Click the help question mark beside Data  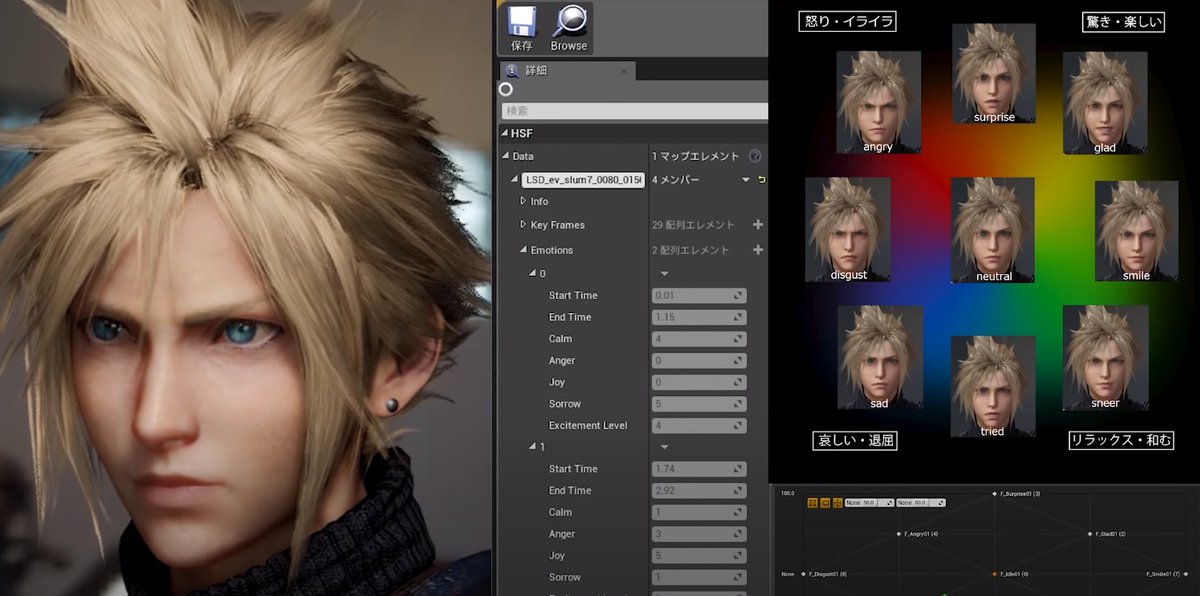[755, 156]
